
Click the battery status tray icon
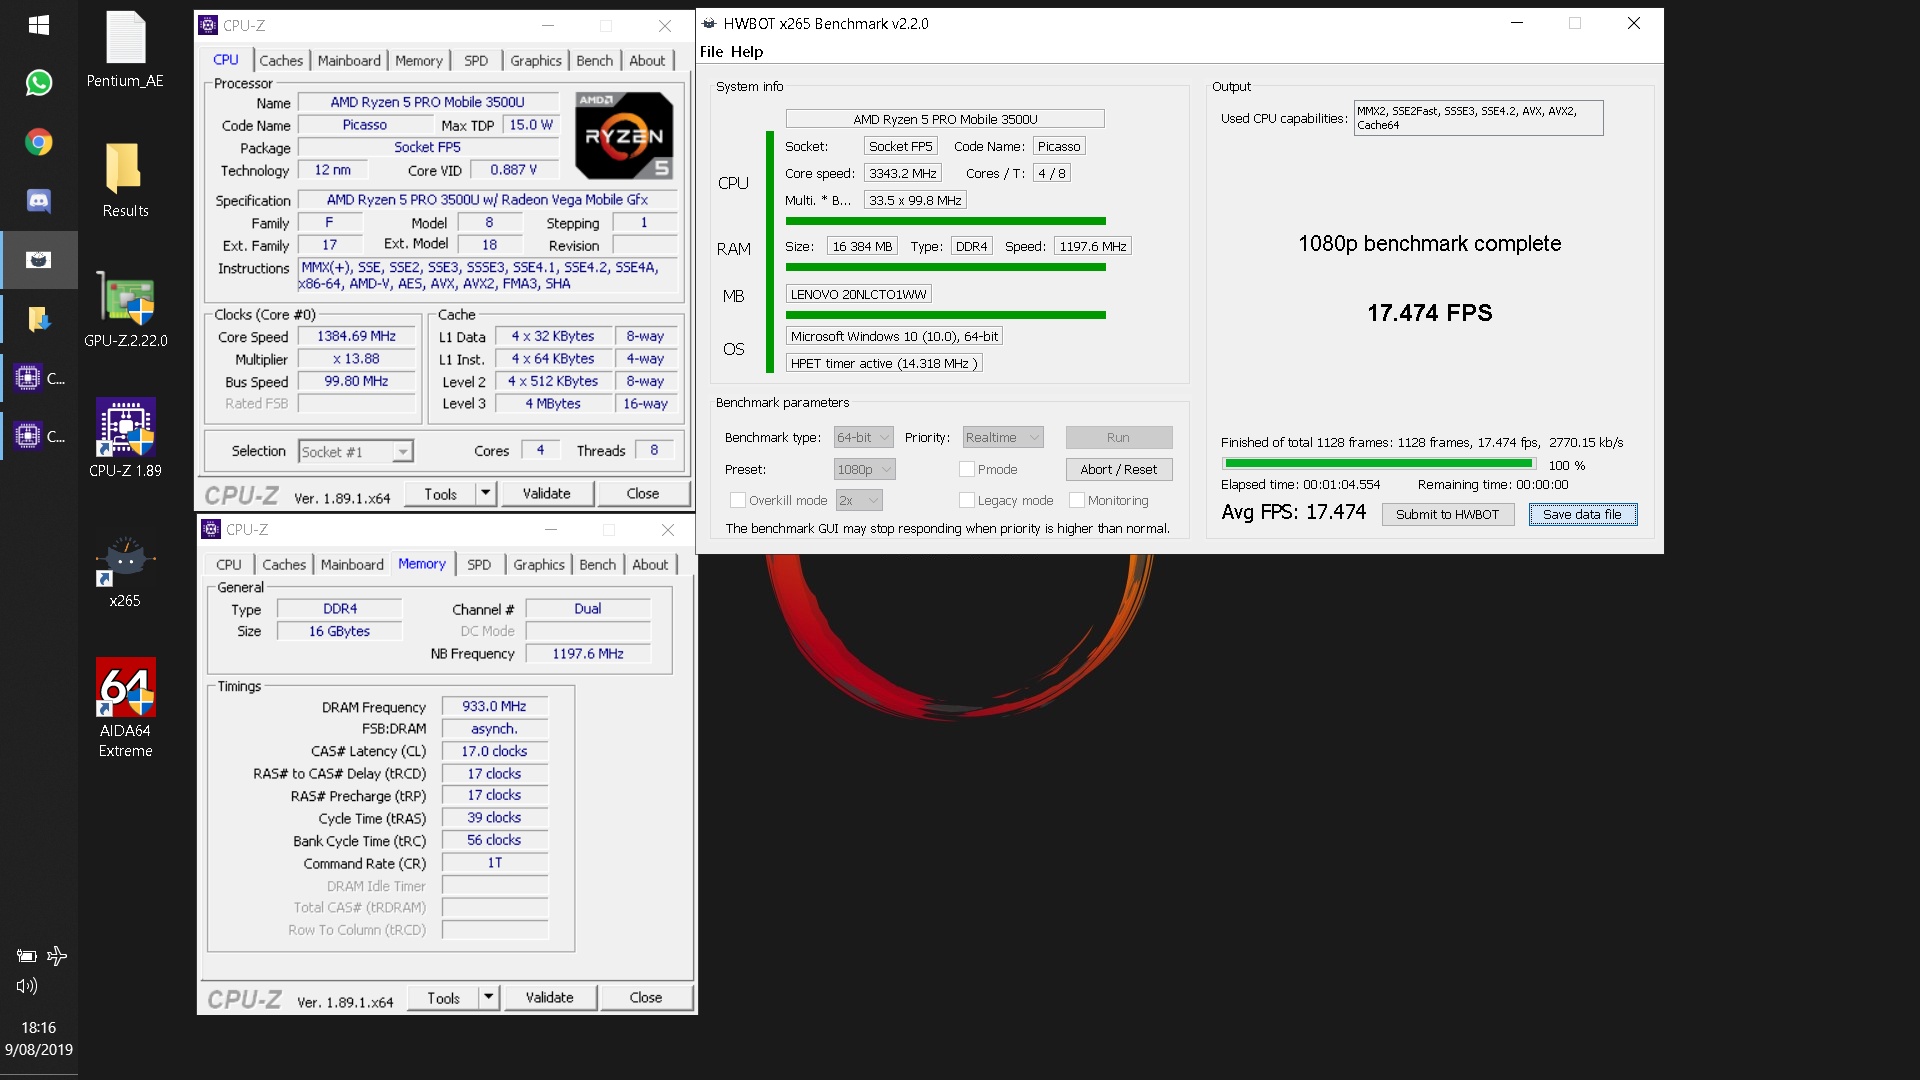coord(27,956)
